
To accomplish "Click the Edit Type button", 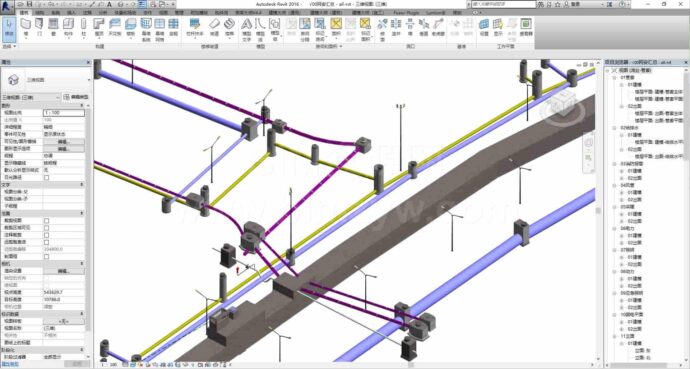I will pos(77,97).
